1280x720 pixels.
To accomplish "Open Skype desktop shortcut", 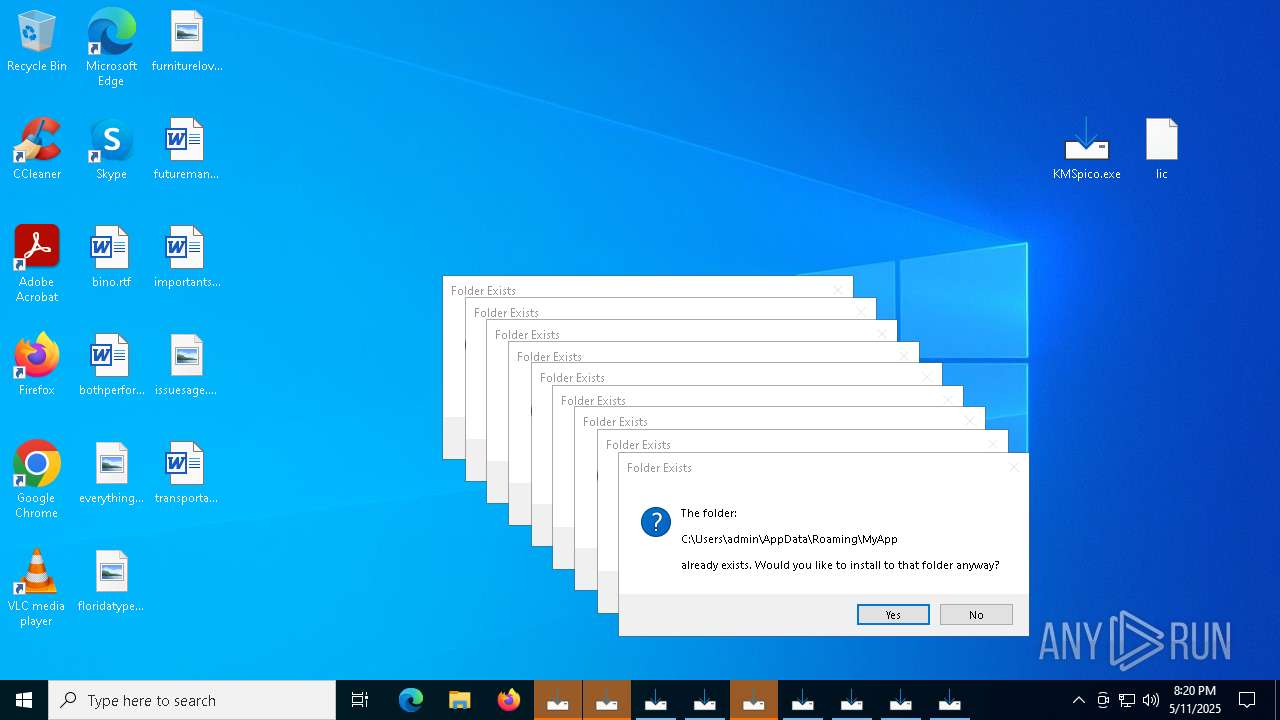I will tap(111, 150).
